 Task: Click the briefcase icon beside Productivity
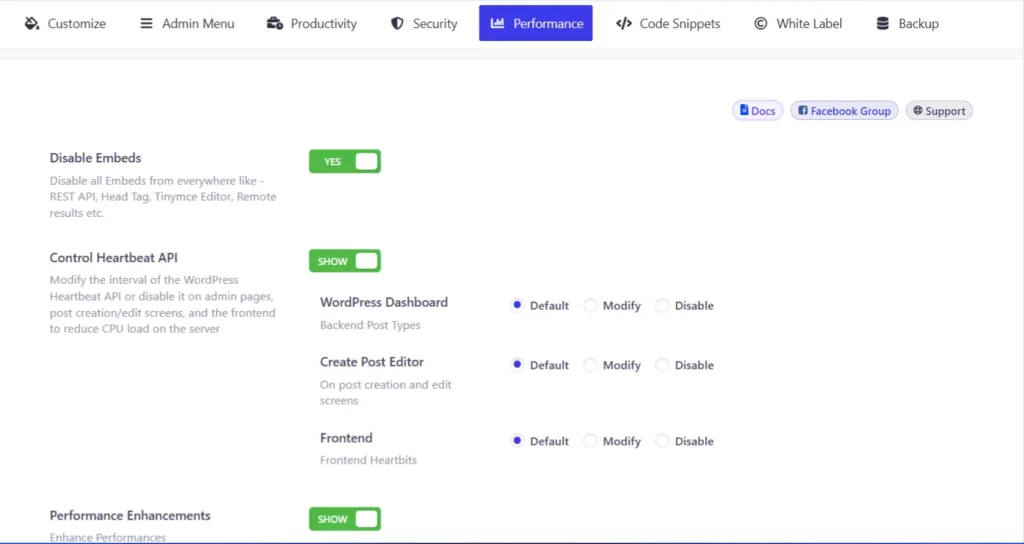pos(275,24)
